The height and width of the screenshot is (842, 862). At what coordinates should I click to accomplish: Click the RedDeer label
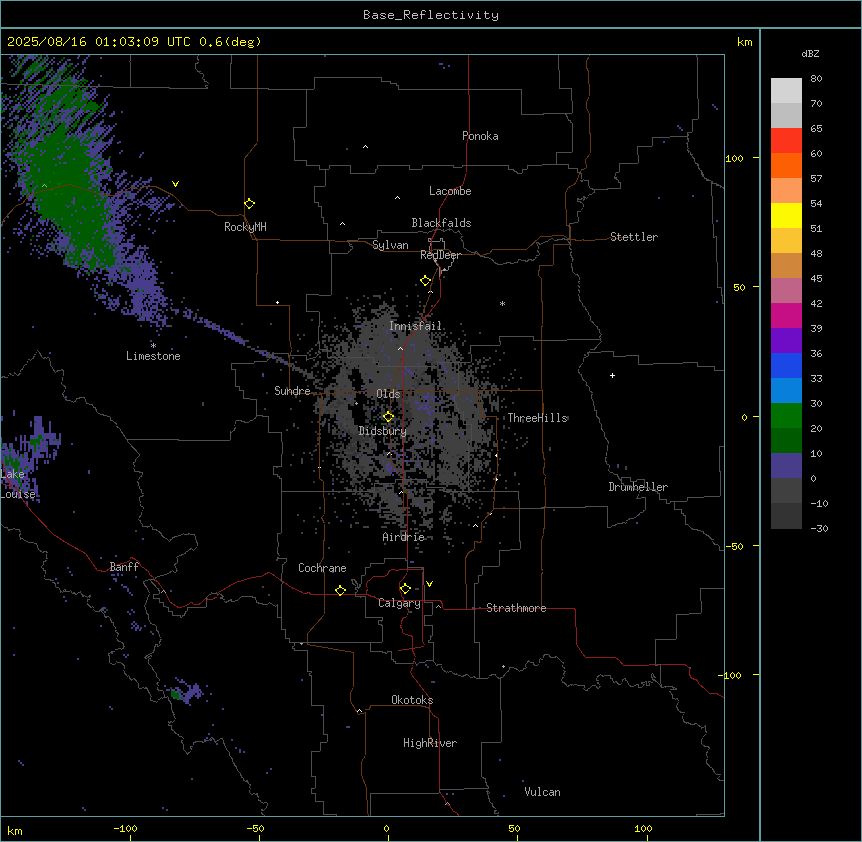(x=440, y=255)
